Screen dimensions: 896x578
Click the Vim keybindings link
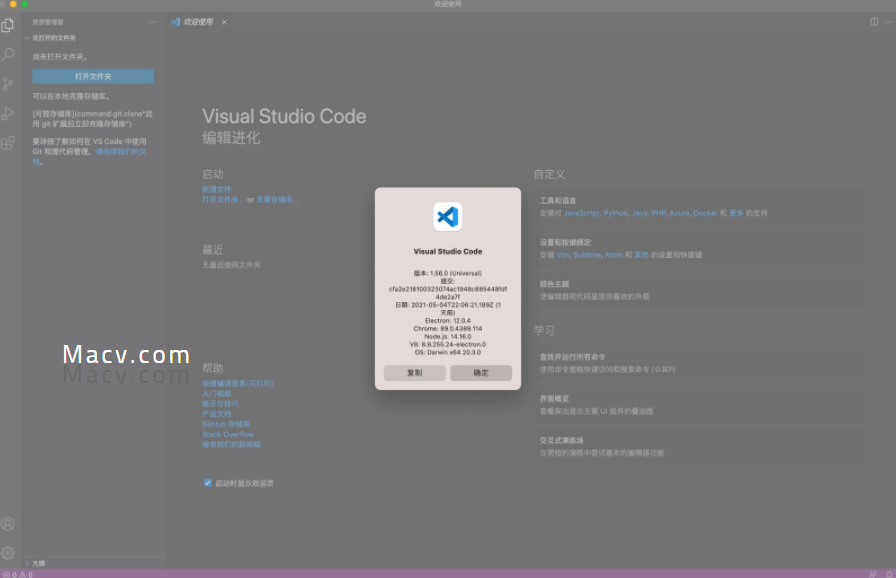[x=563, y=255]
